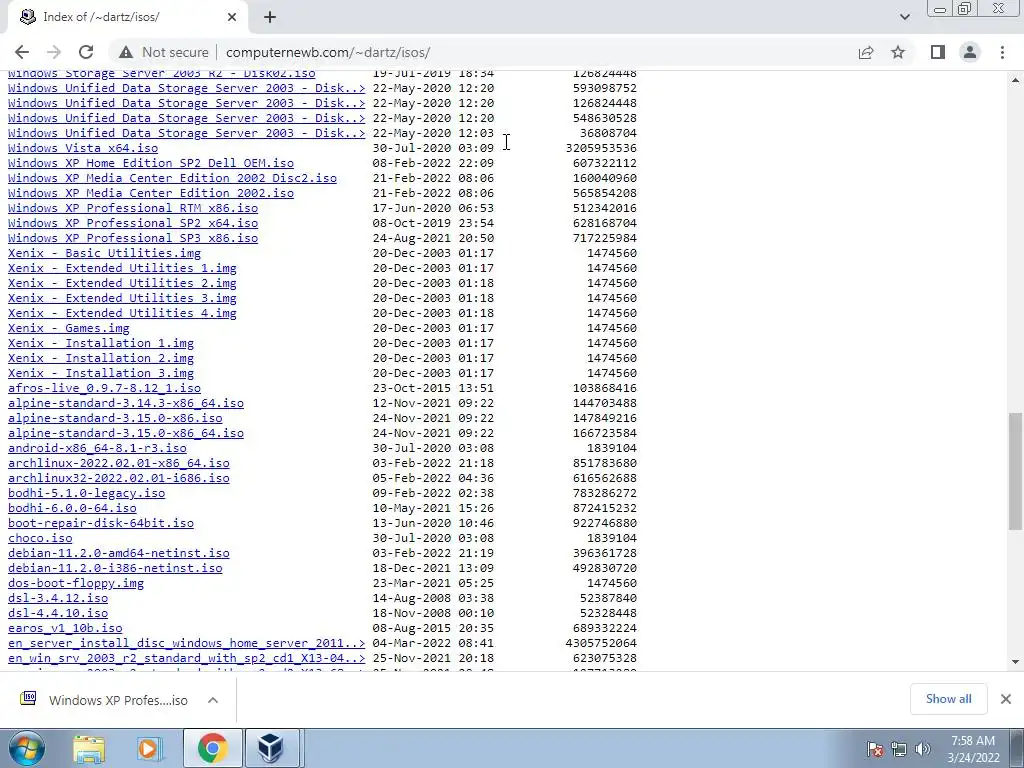Click the volume speaker tray icon
This screenshot has width=1024, height=768.
tap(923, 749)
